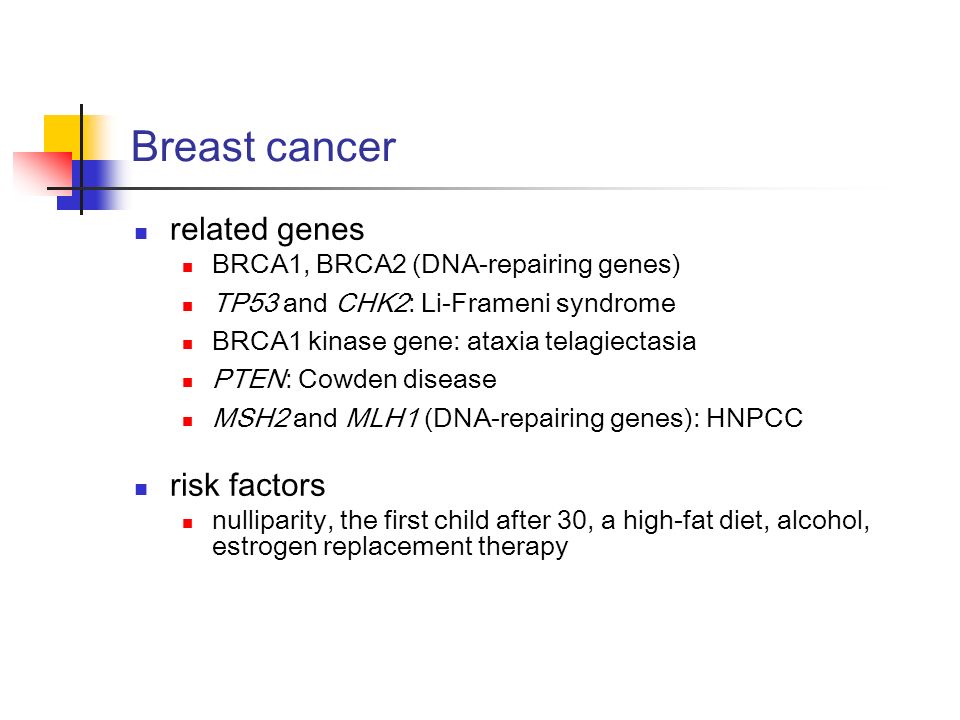Click the red bullet beside TP53 line
The width and height of the screenshot is (960, 720).
[187, 306]
